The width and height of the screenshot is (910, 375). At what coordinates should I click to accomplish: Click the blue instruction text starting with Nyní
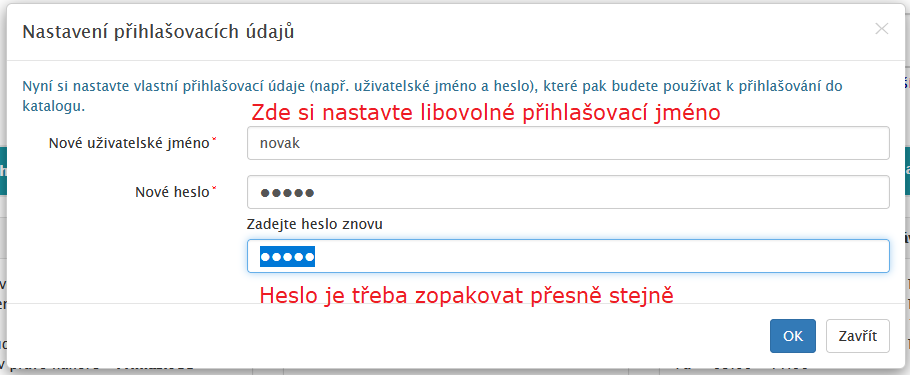(432, 96)
